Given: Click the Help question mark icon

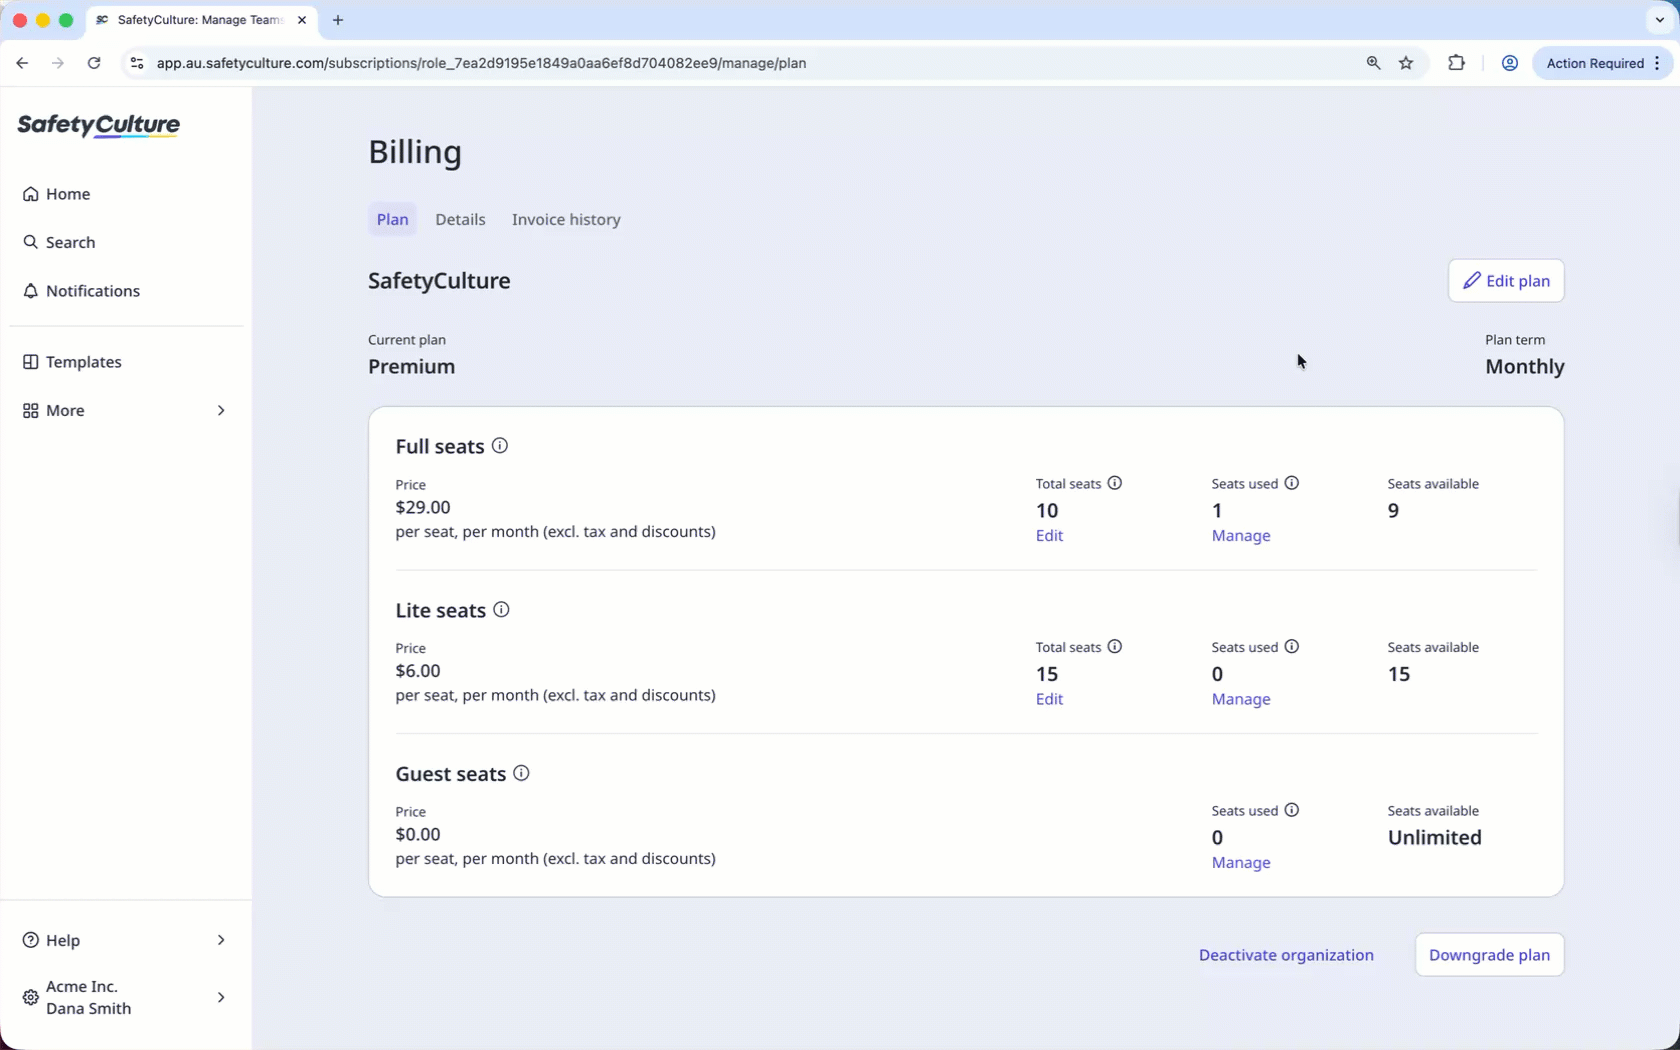Looking at the screenshot, I should coord(31,940).
